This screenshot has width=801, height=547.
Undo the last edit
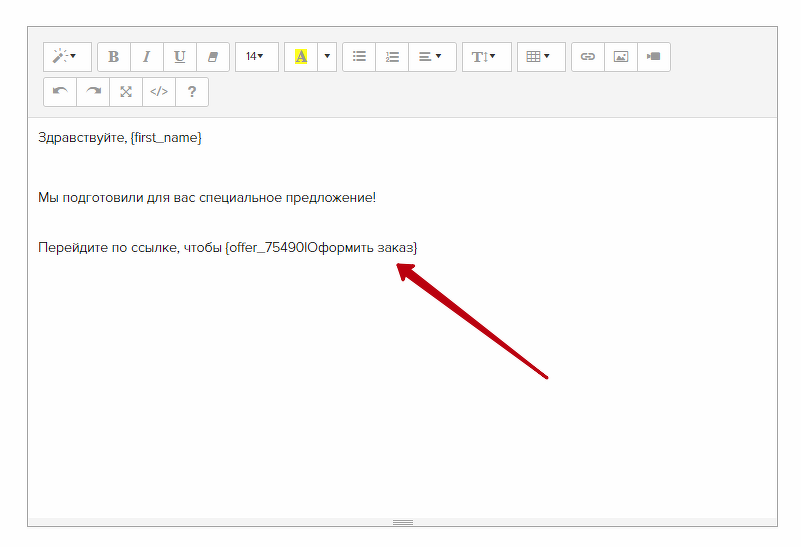tap(60, 92)
